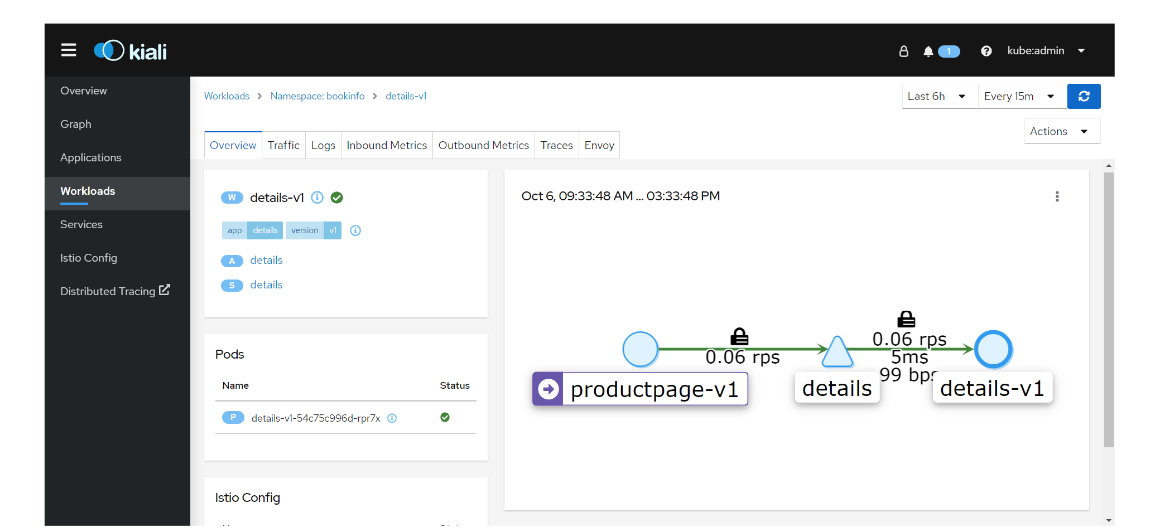Screen dimensions: 1164x529
Task: Click the P pod badge
Action: (233, 418)
